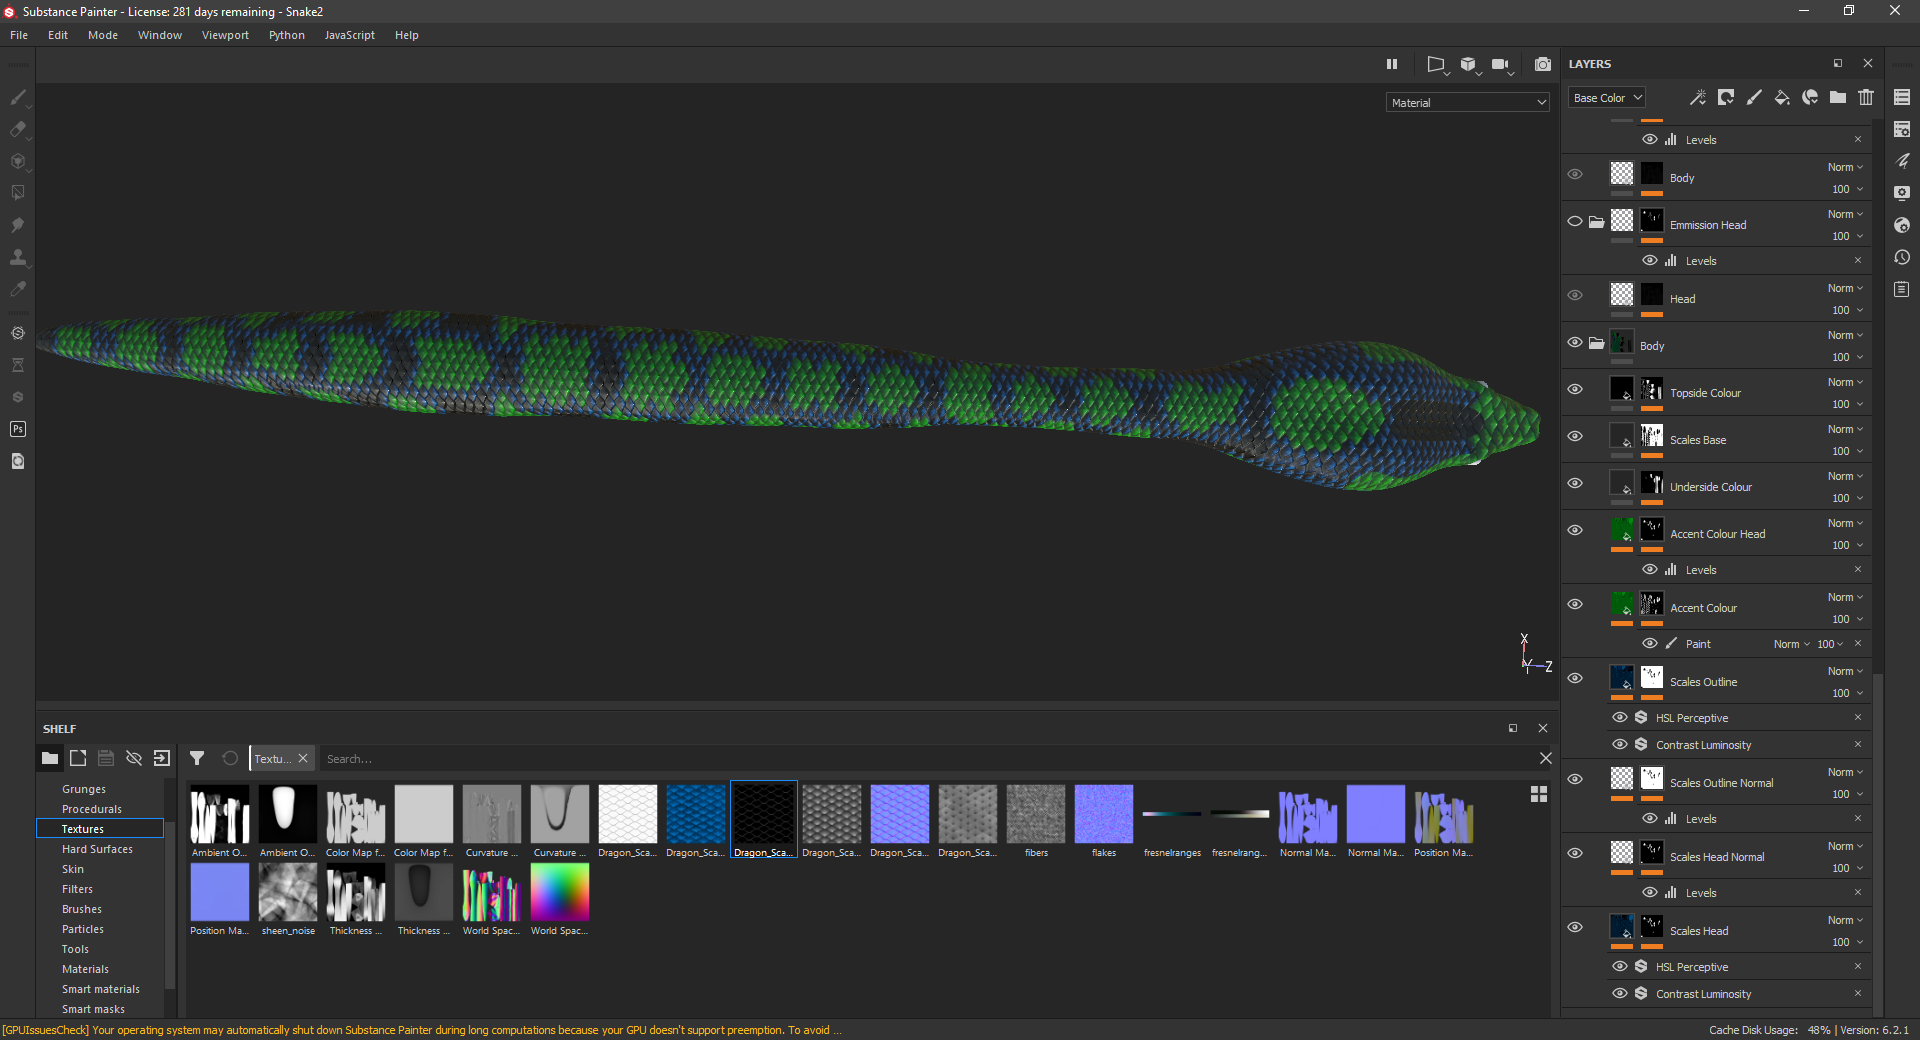The width and height of the screenshot is (1920, 1040).
Task: Open the Base Color channel dropdown
Action: pyautogui.click(x=1606, y=97)
